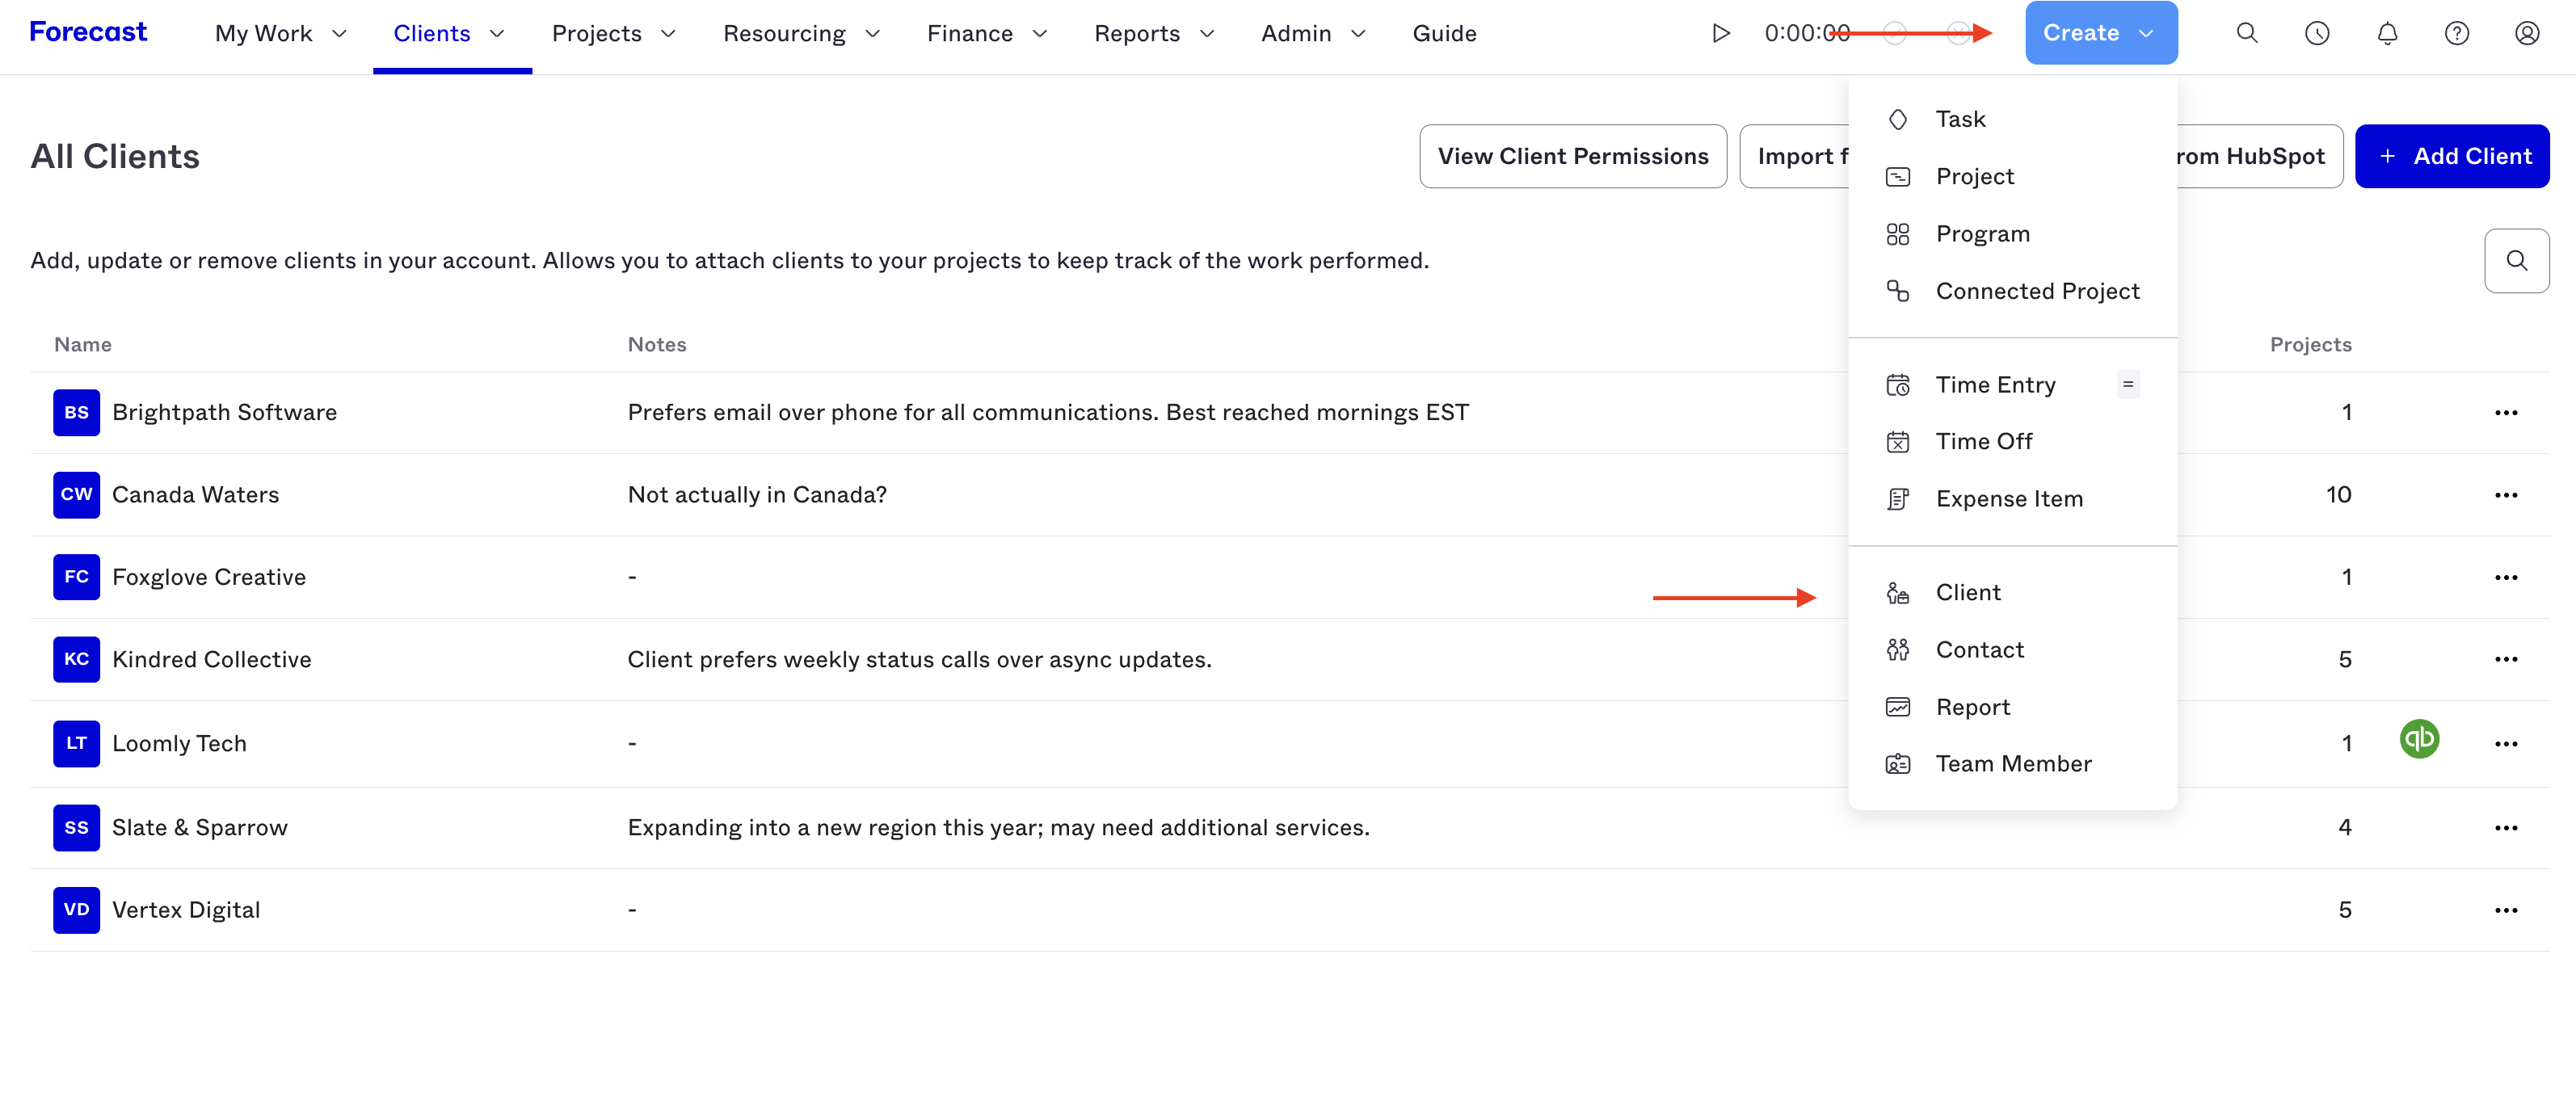
Task: Click the HubSpot import button
Action: pyautogui.click(x=2259, y=156)
